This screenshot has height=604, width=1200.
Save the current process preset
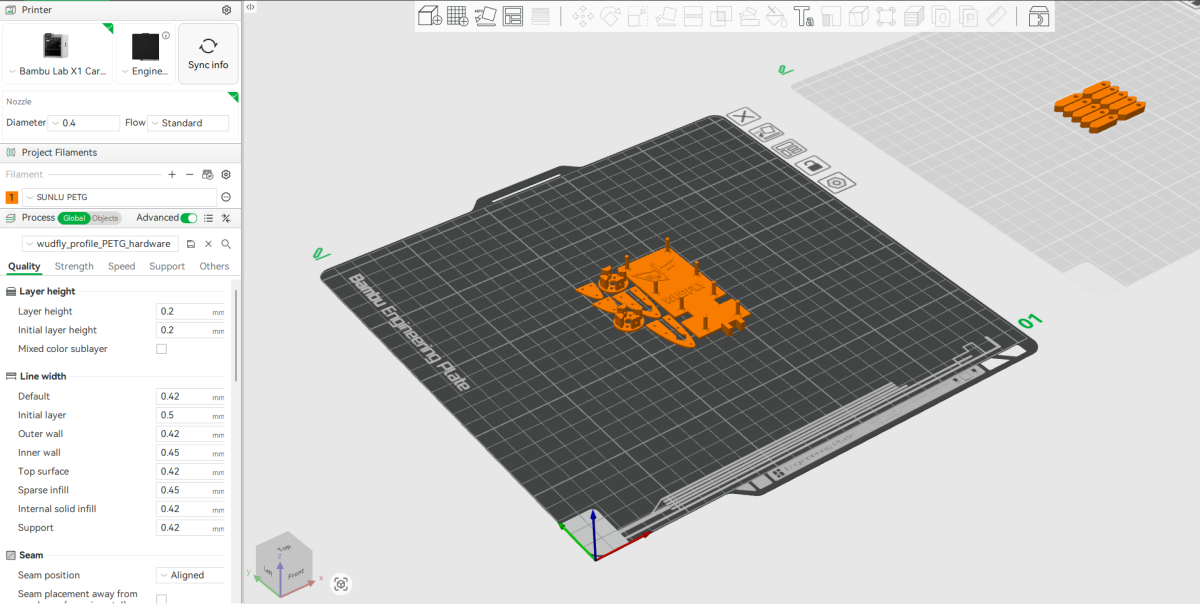(x=191, y=244)
